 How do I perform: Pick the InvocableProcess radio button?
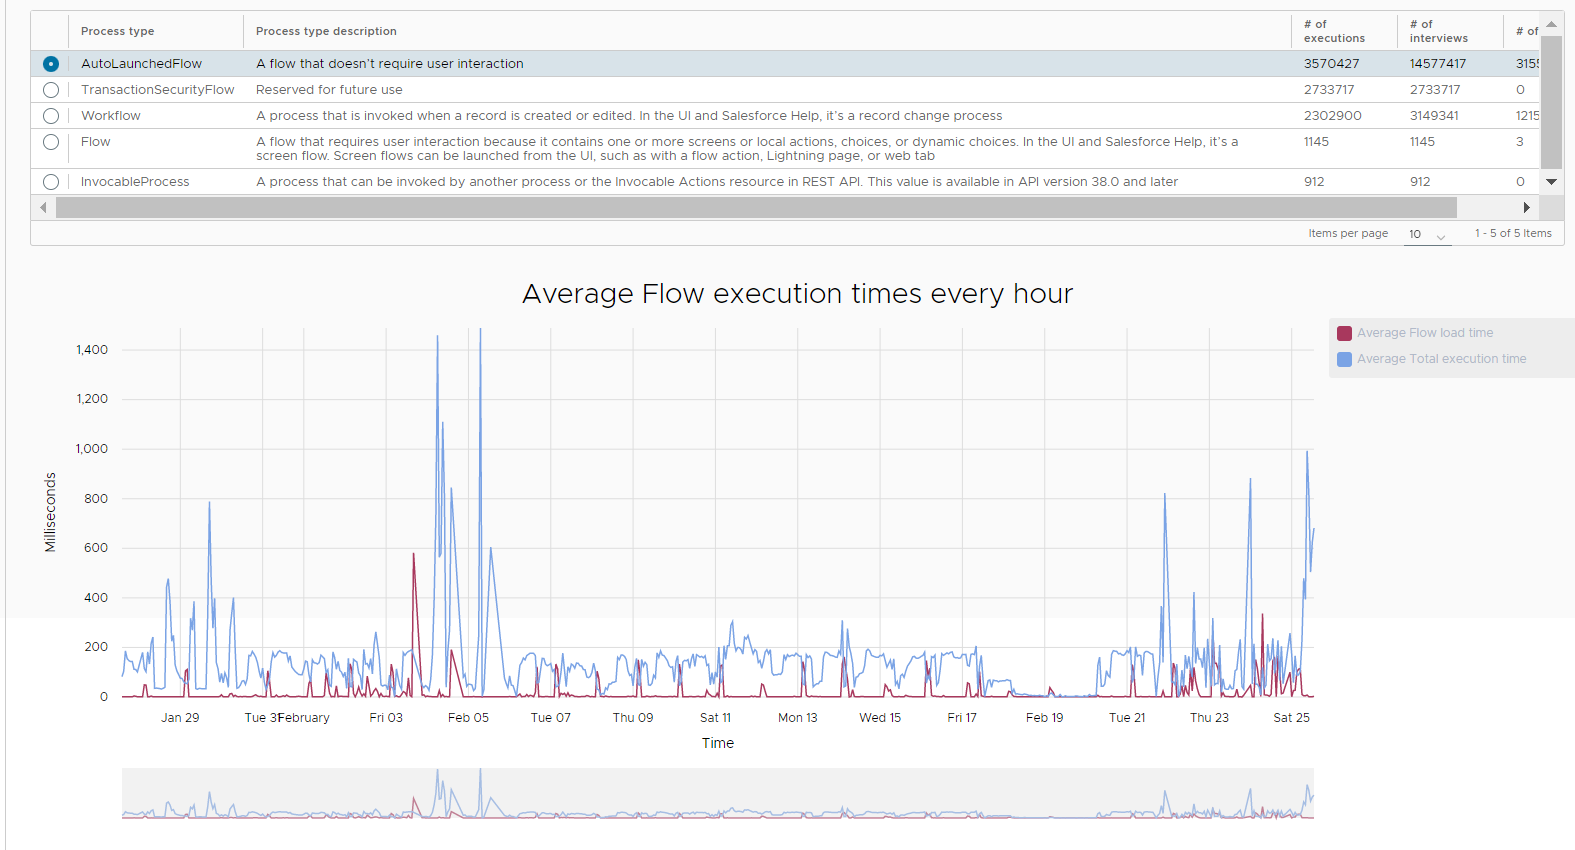51,182
